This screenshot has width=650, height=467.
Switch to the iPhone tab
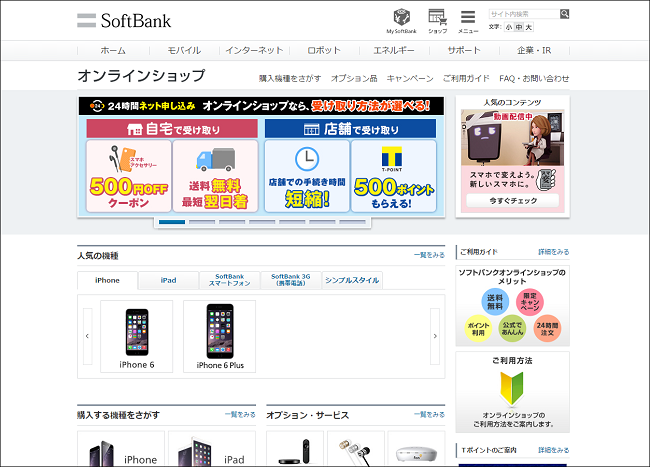click(x=107, y=281)
